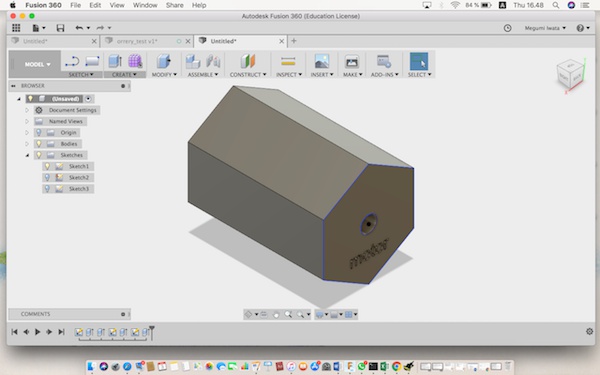This screenshot has width=600, height=375.
Task: Expand the Bodies folder node
Action: click(27, 144)
